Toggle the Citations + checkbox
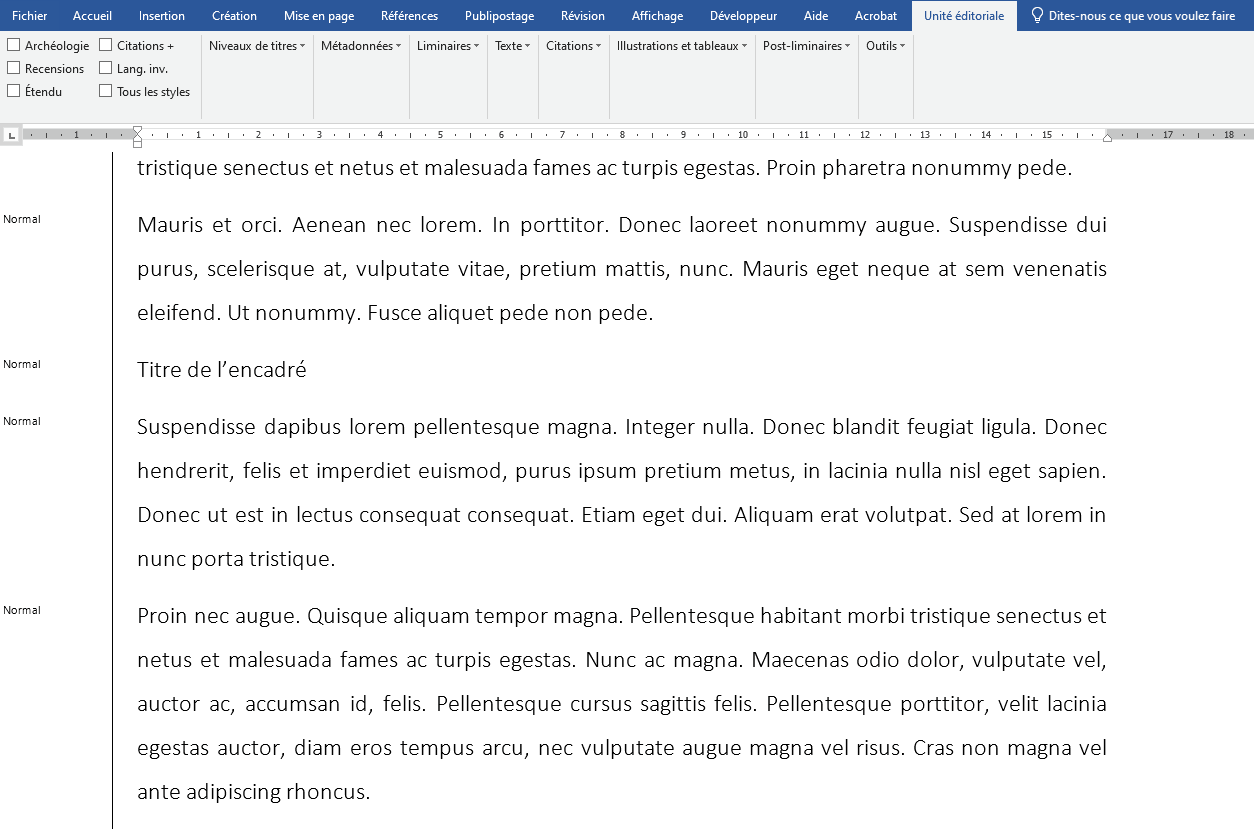The width and height of the screenshot is (1254, 829). pyautogui.click(x=106, y=45)
